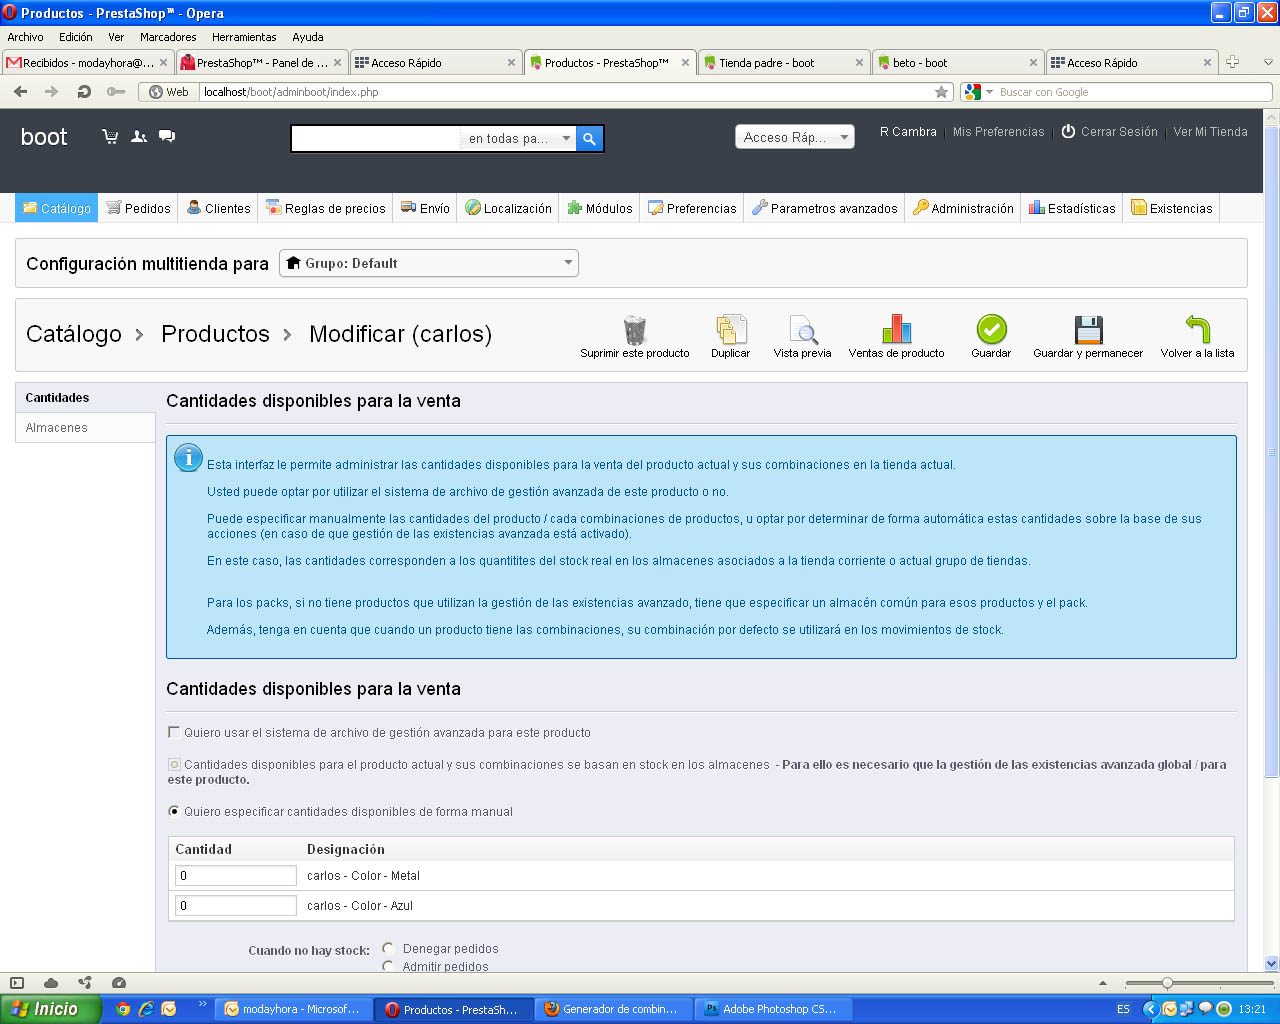Screen dimensions: 1280x1024
Task: Switch to the 'Tienda padre - boot' browser tab
Action: pos(784,62)
